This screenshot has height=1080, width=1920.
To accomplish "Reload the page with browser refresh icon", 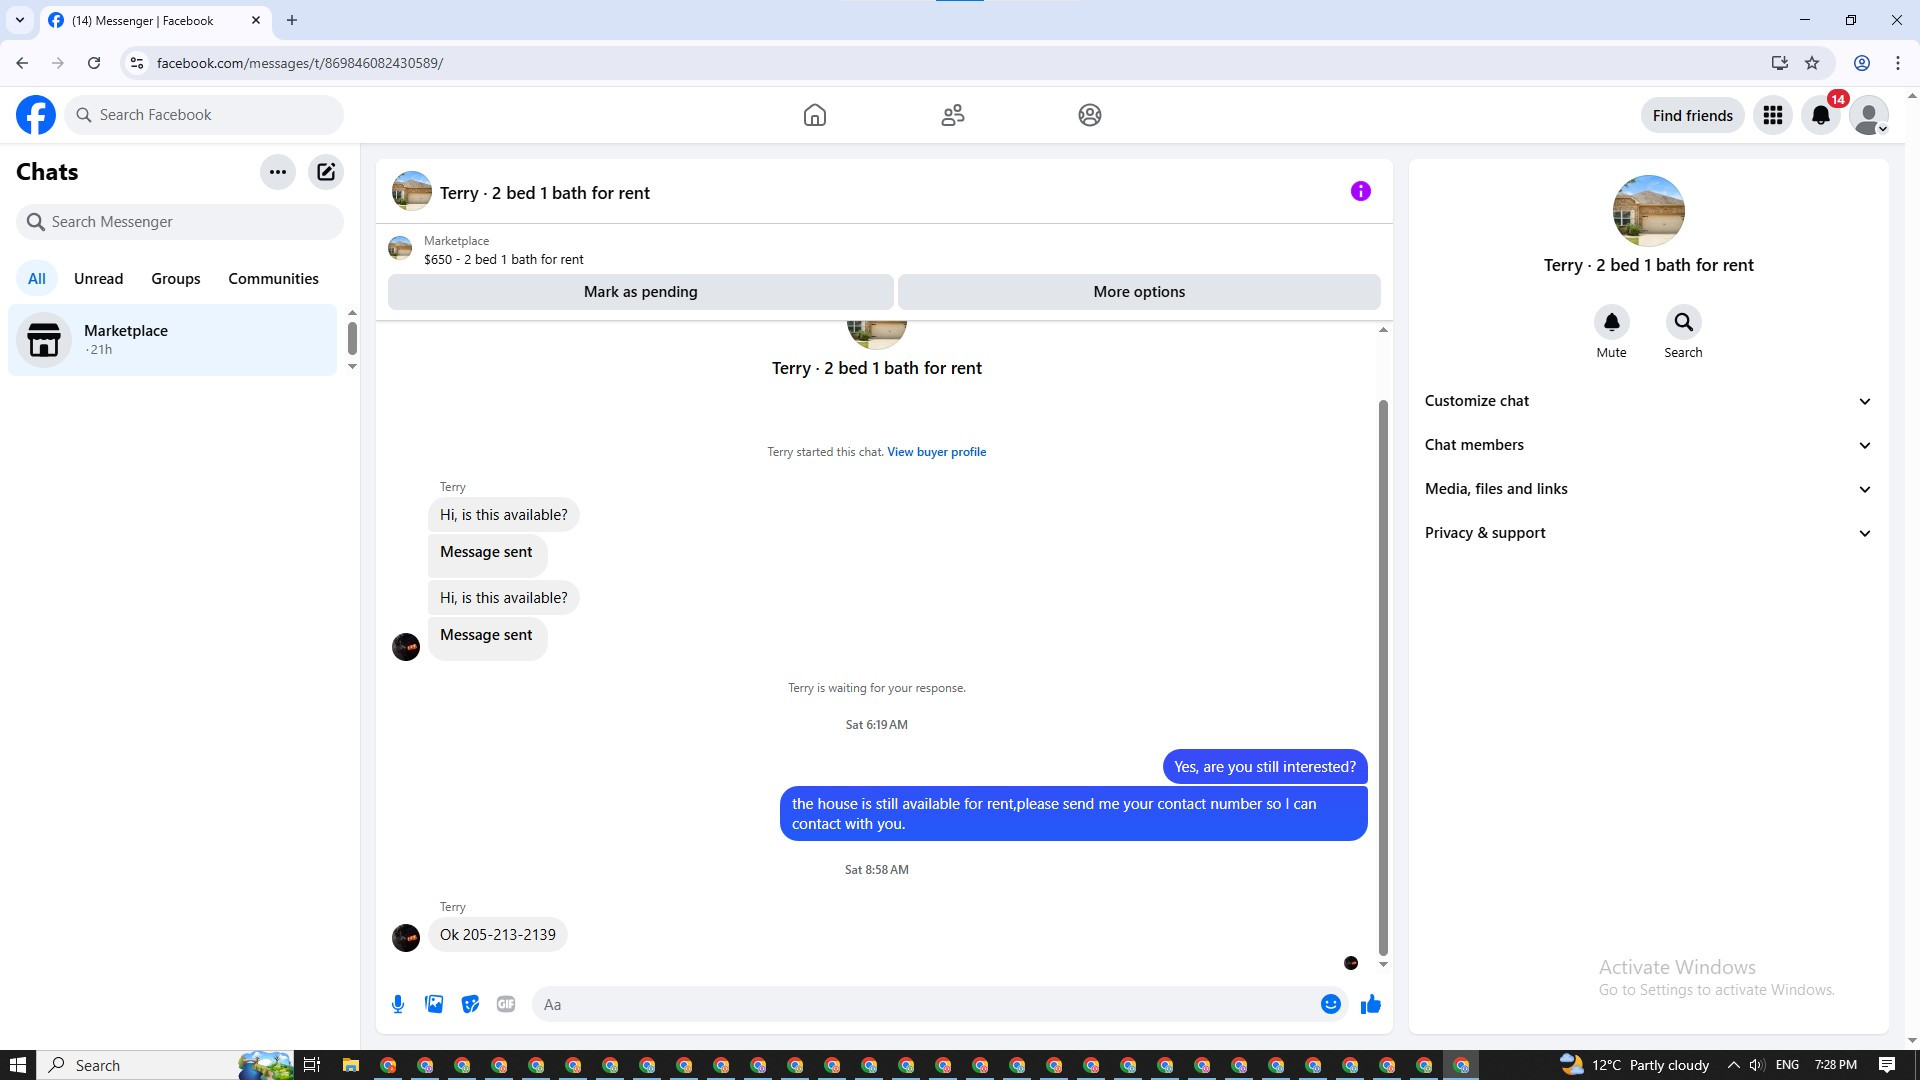I will click(94, 63).
